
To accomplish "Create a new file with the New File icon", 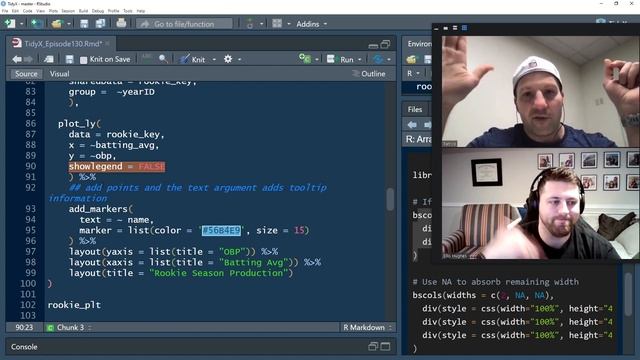I will point(9,24).
